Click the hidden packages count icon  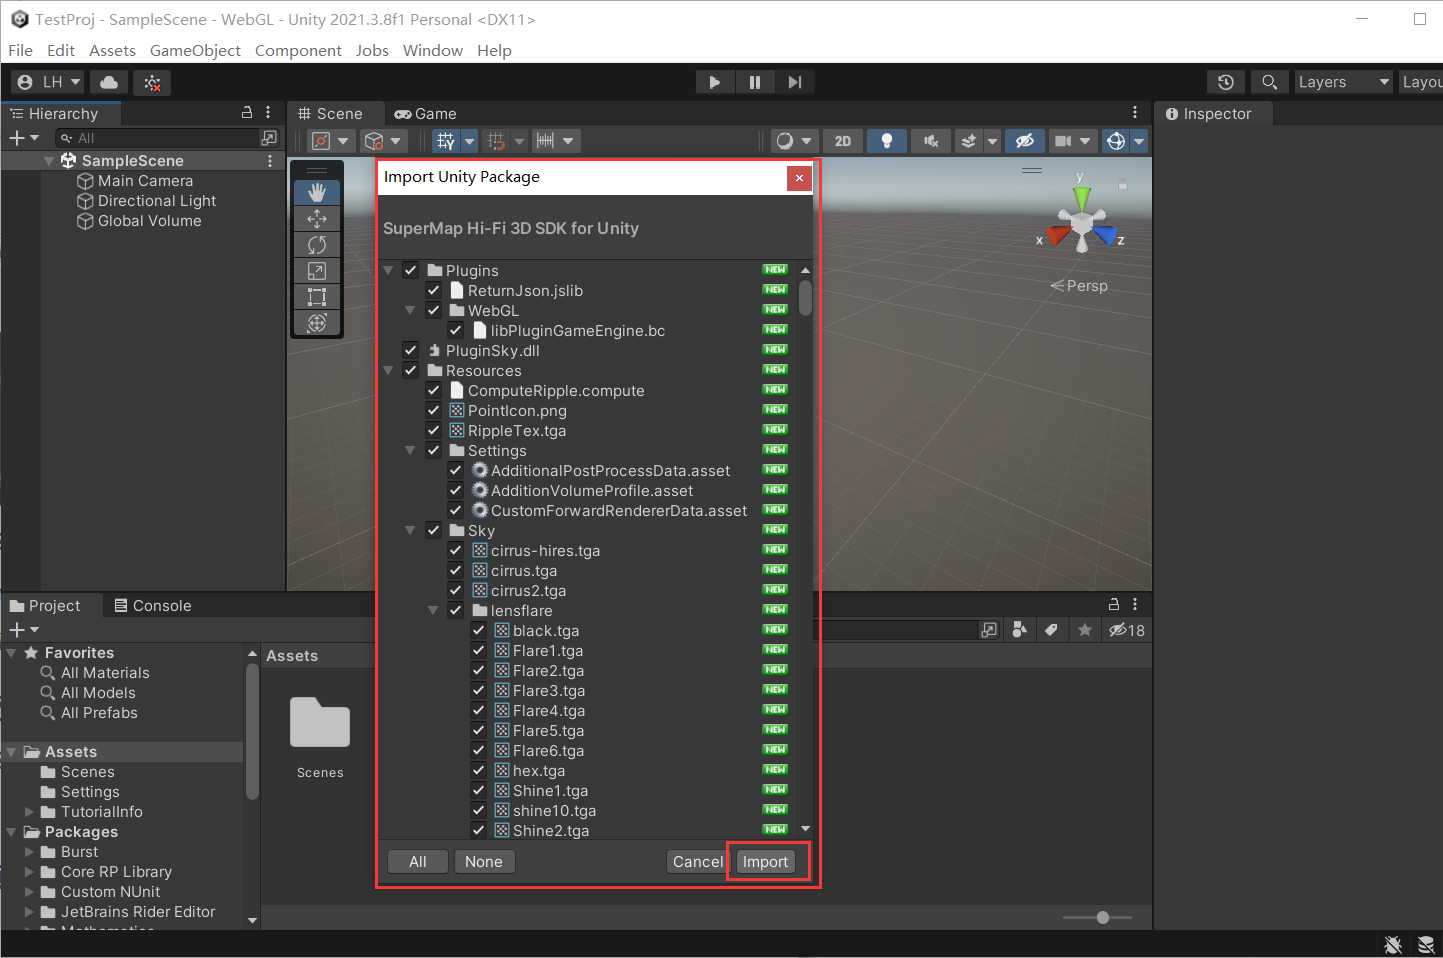pos(1127,630)
